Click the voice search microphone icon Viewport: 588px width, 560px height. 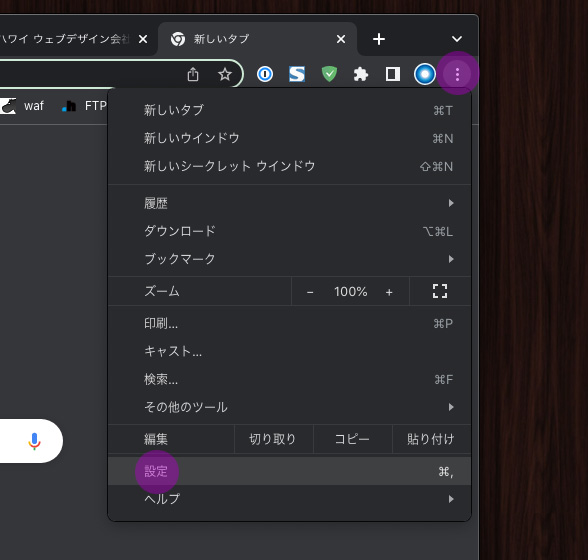click(34, 441)
